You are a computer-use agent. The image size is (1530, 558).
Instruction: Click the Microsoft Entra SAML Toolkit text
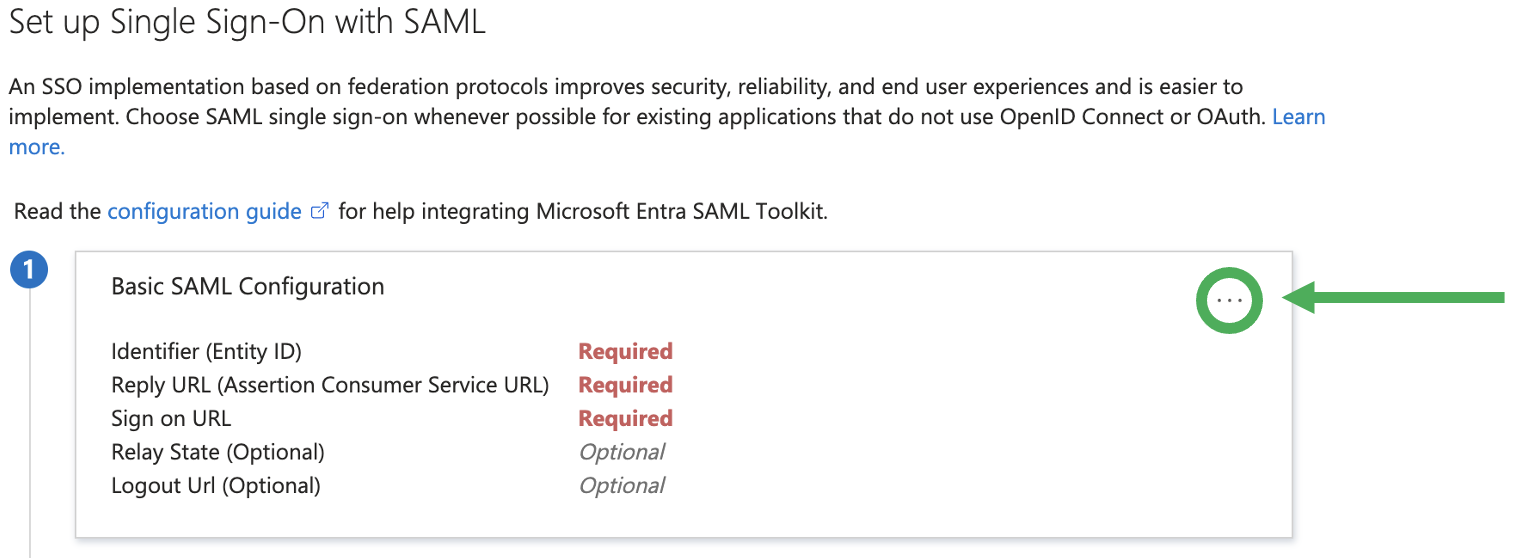[681, 212]
